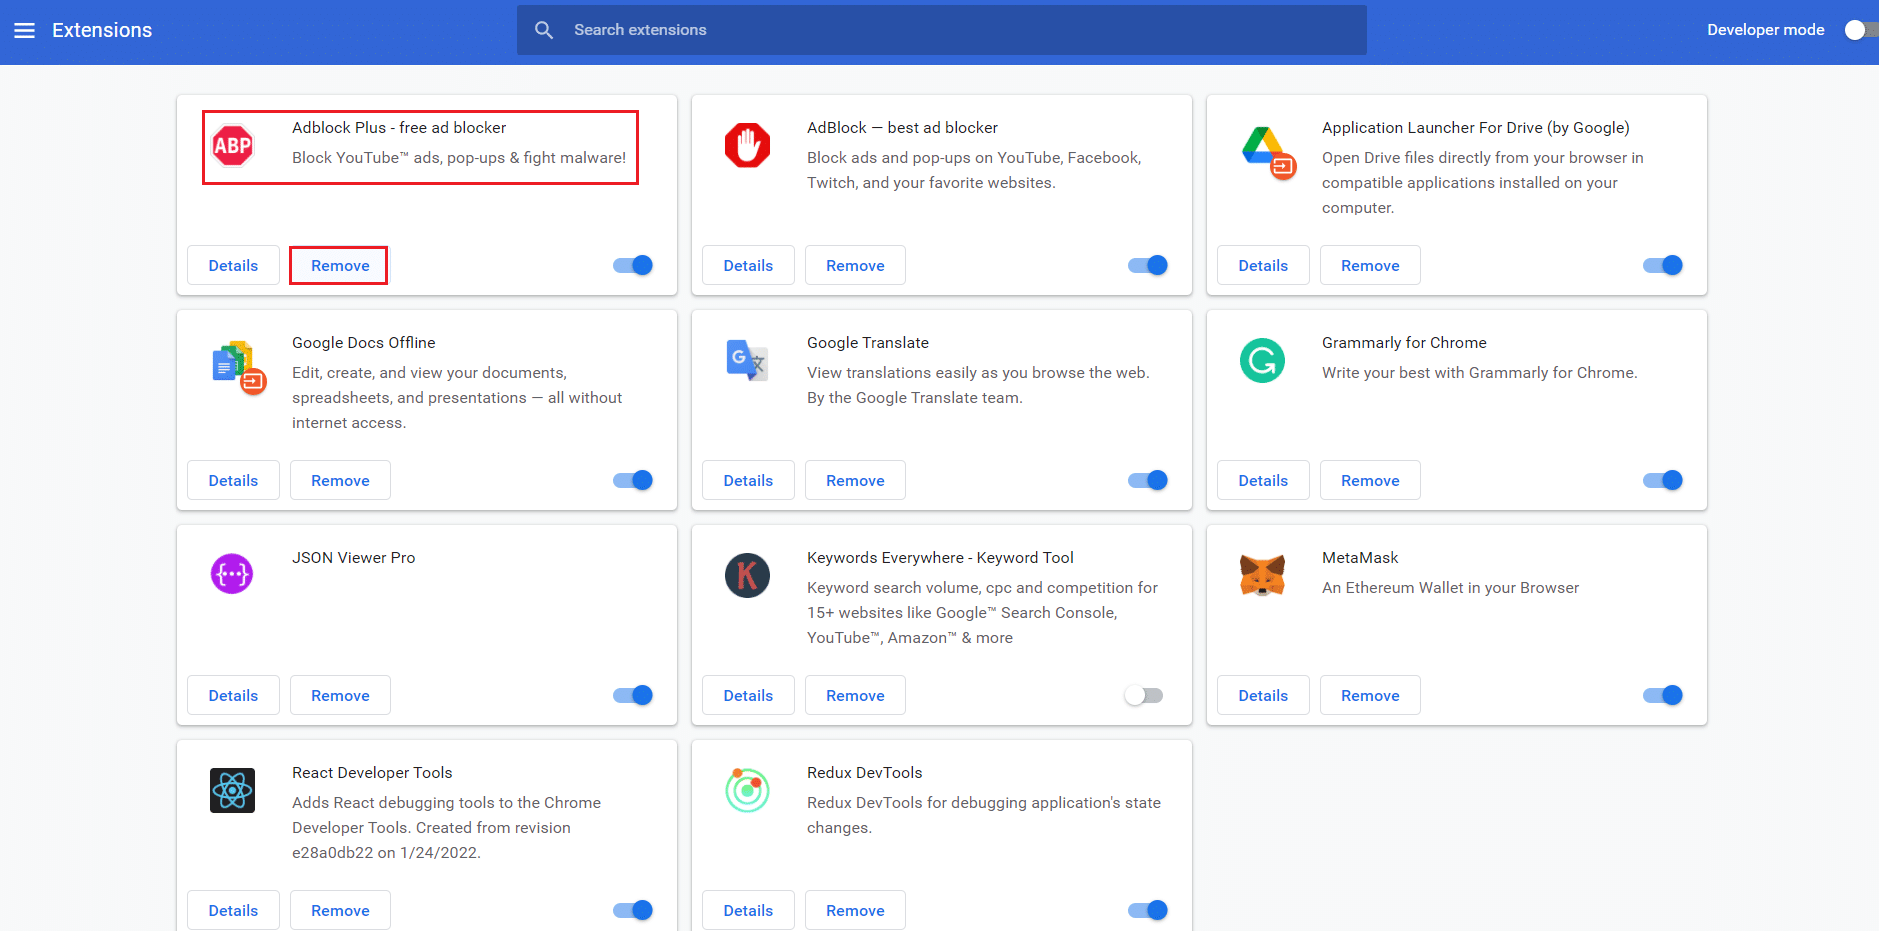Open Details for Keywords Everywhere
This screenshot has height=931, width=1879.
[748, 695]
